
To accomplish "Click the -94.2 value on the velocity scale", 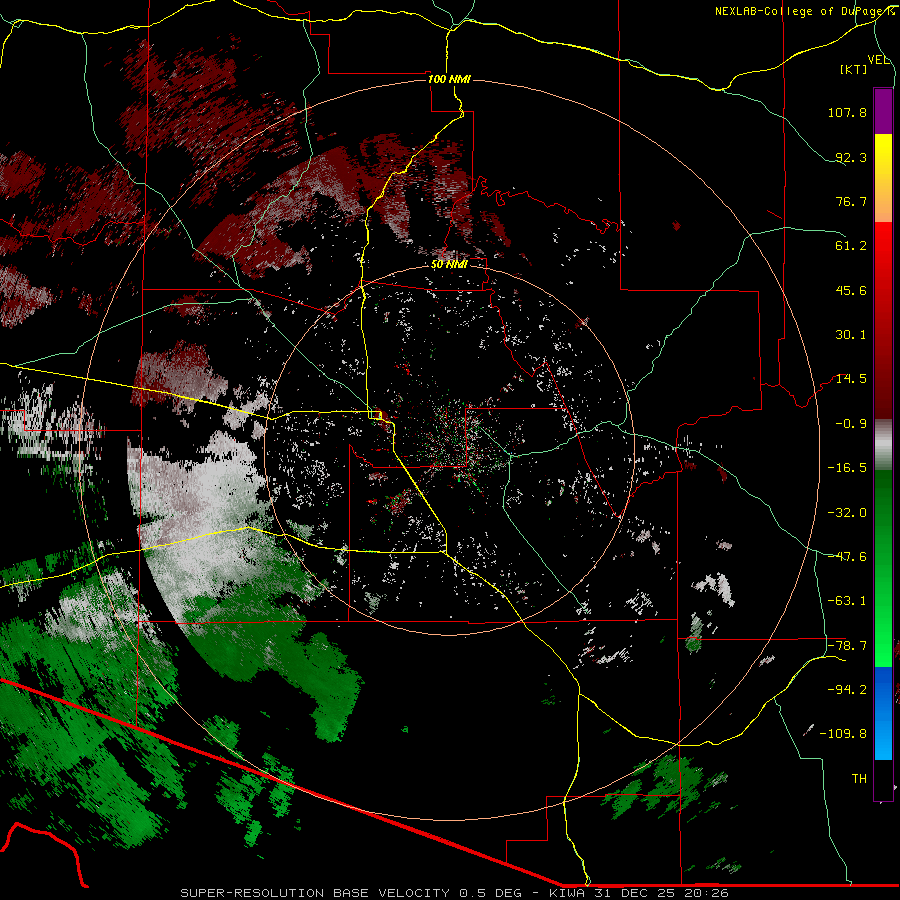I will (847, 689).
